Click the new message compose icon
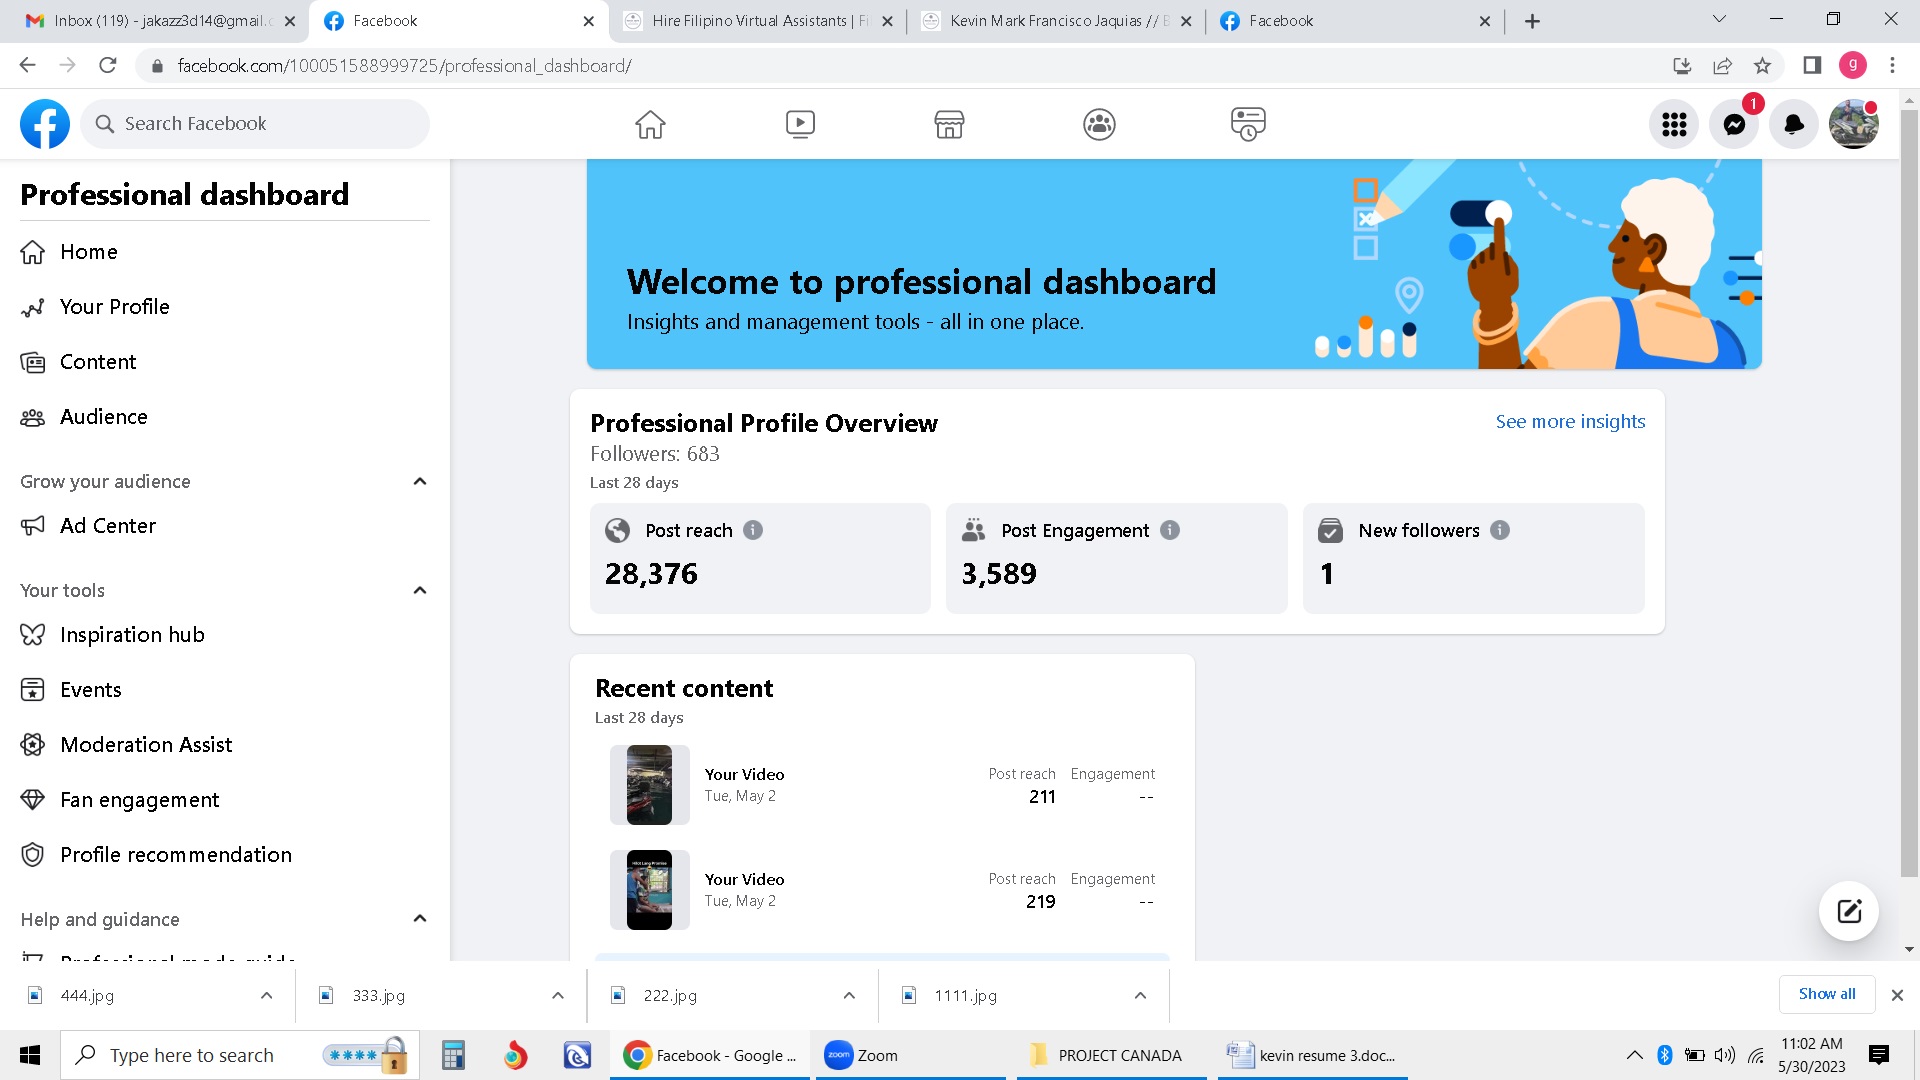 point(1849,911)
